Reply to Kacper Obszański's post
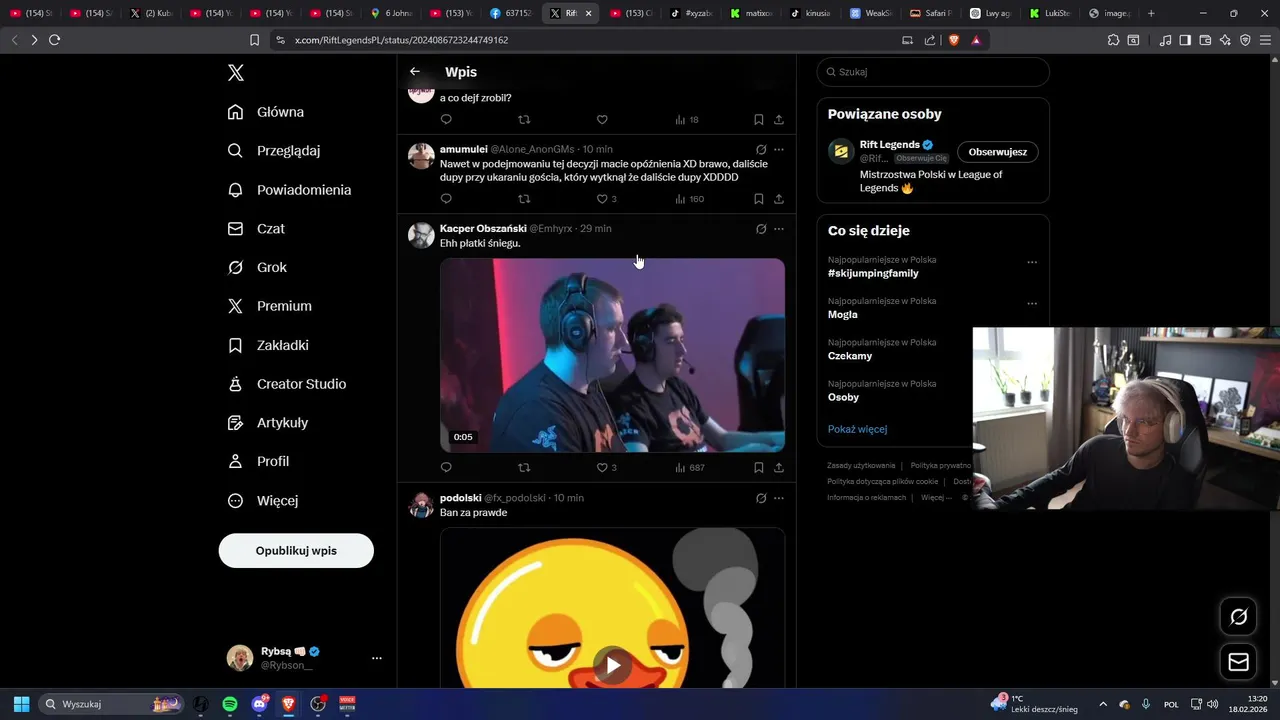 point(446,467)
